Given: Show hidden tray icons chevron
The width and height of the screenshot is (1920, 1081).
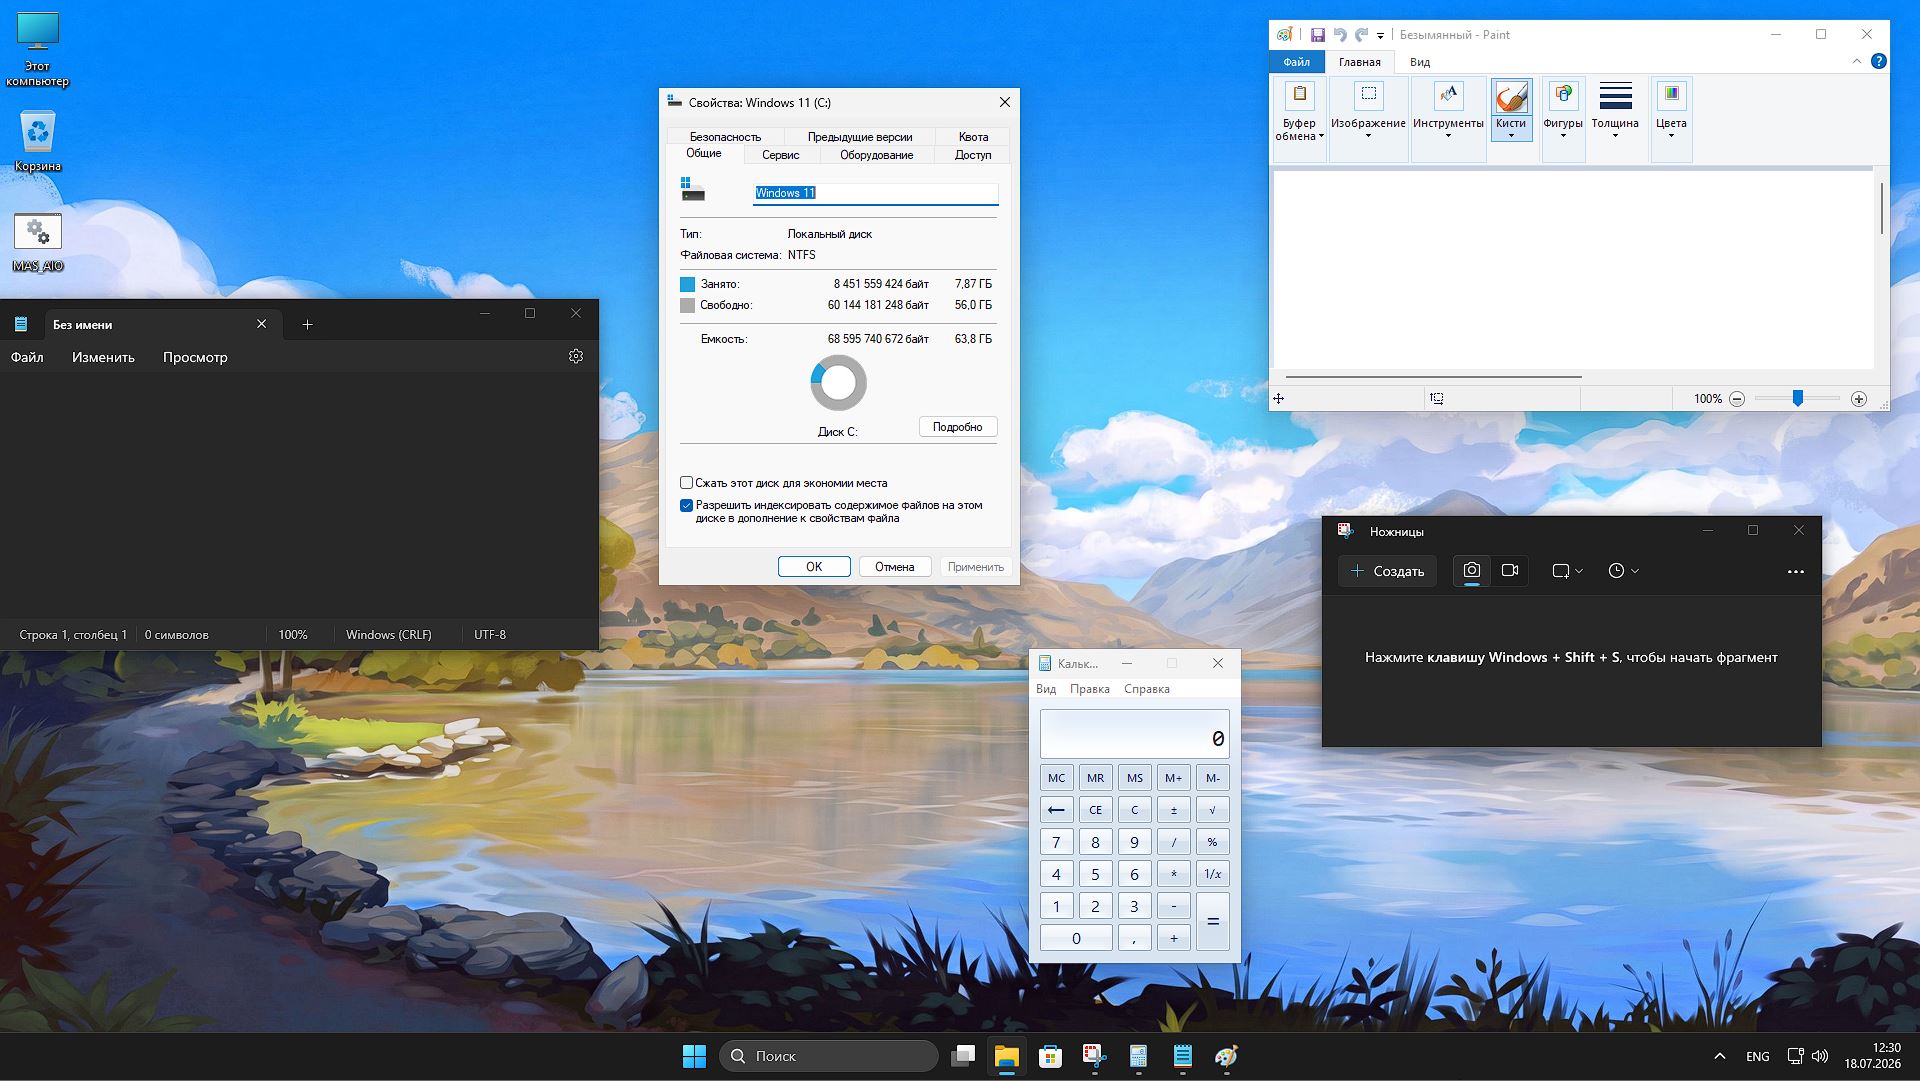Looking at the screenshot, I should (x=1719, y=1056).
